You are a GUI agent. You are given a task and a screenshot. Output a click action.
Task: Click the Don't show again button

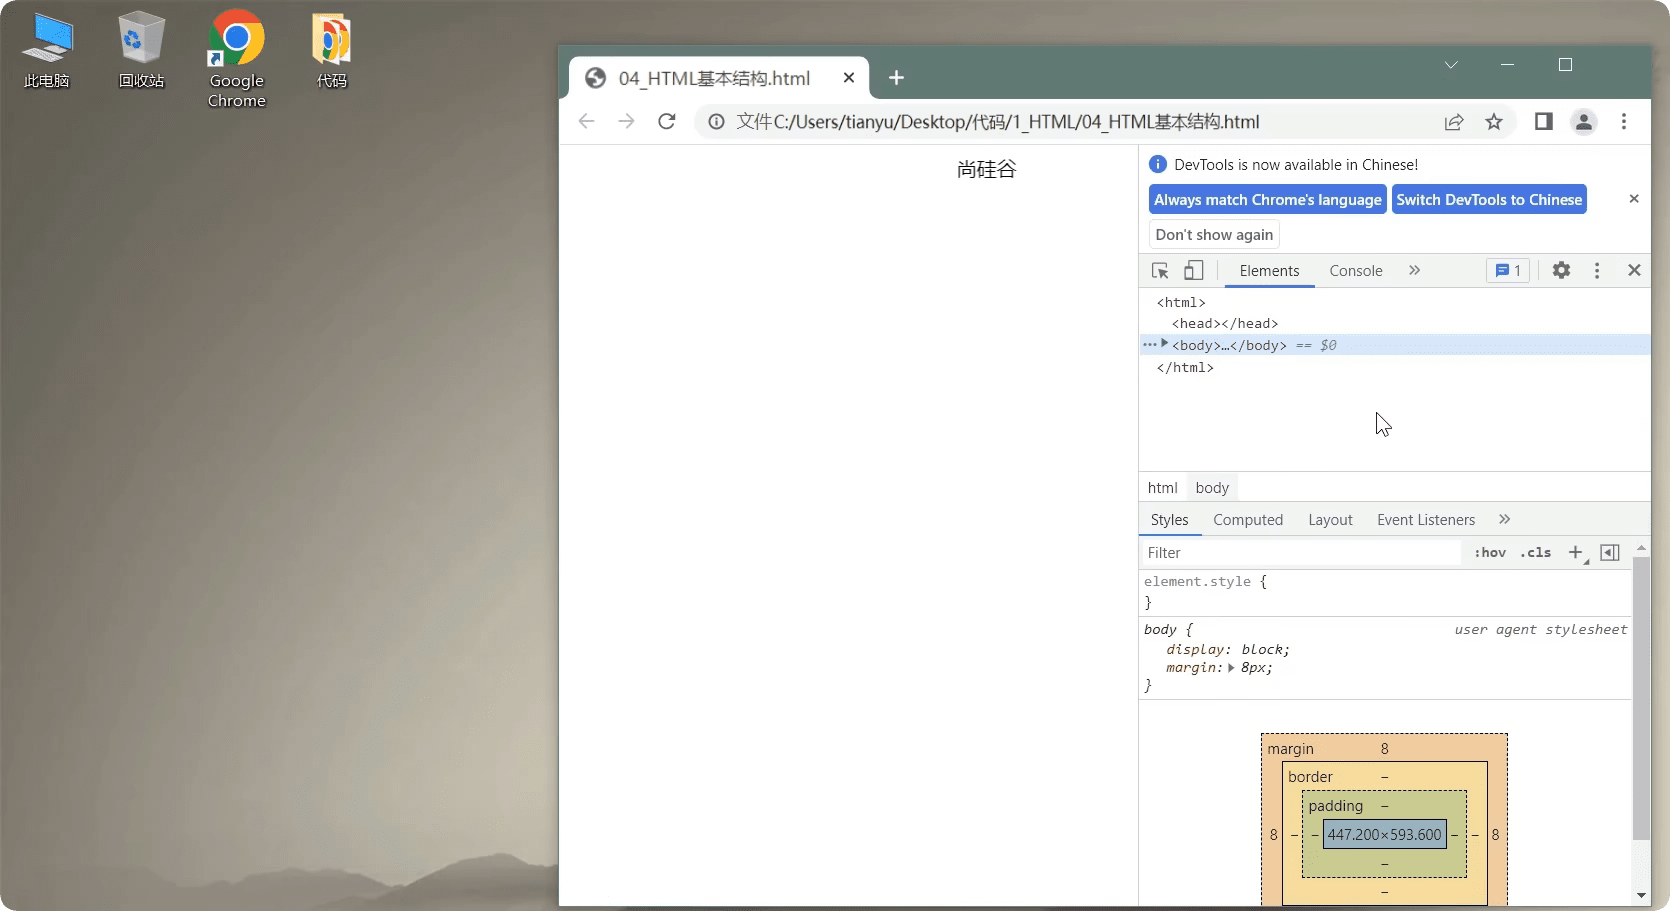point(1214,235)
